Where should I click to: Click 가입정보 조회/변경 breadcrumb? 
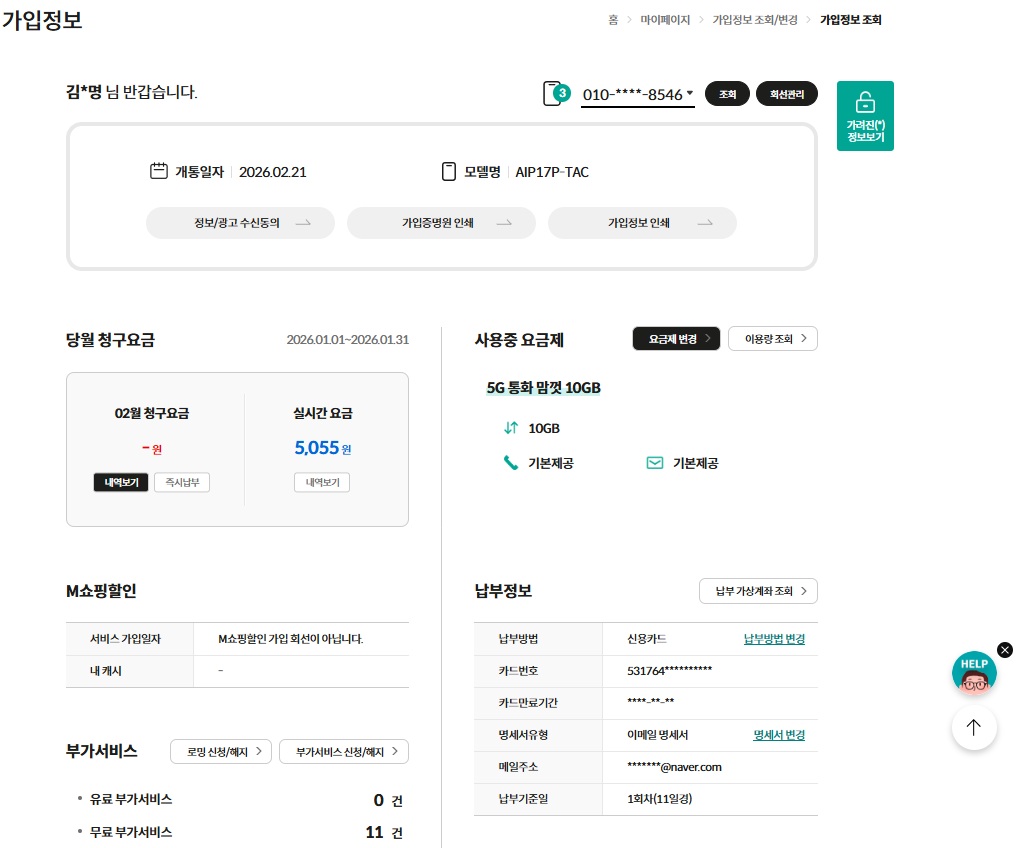754,20
